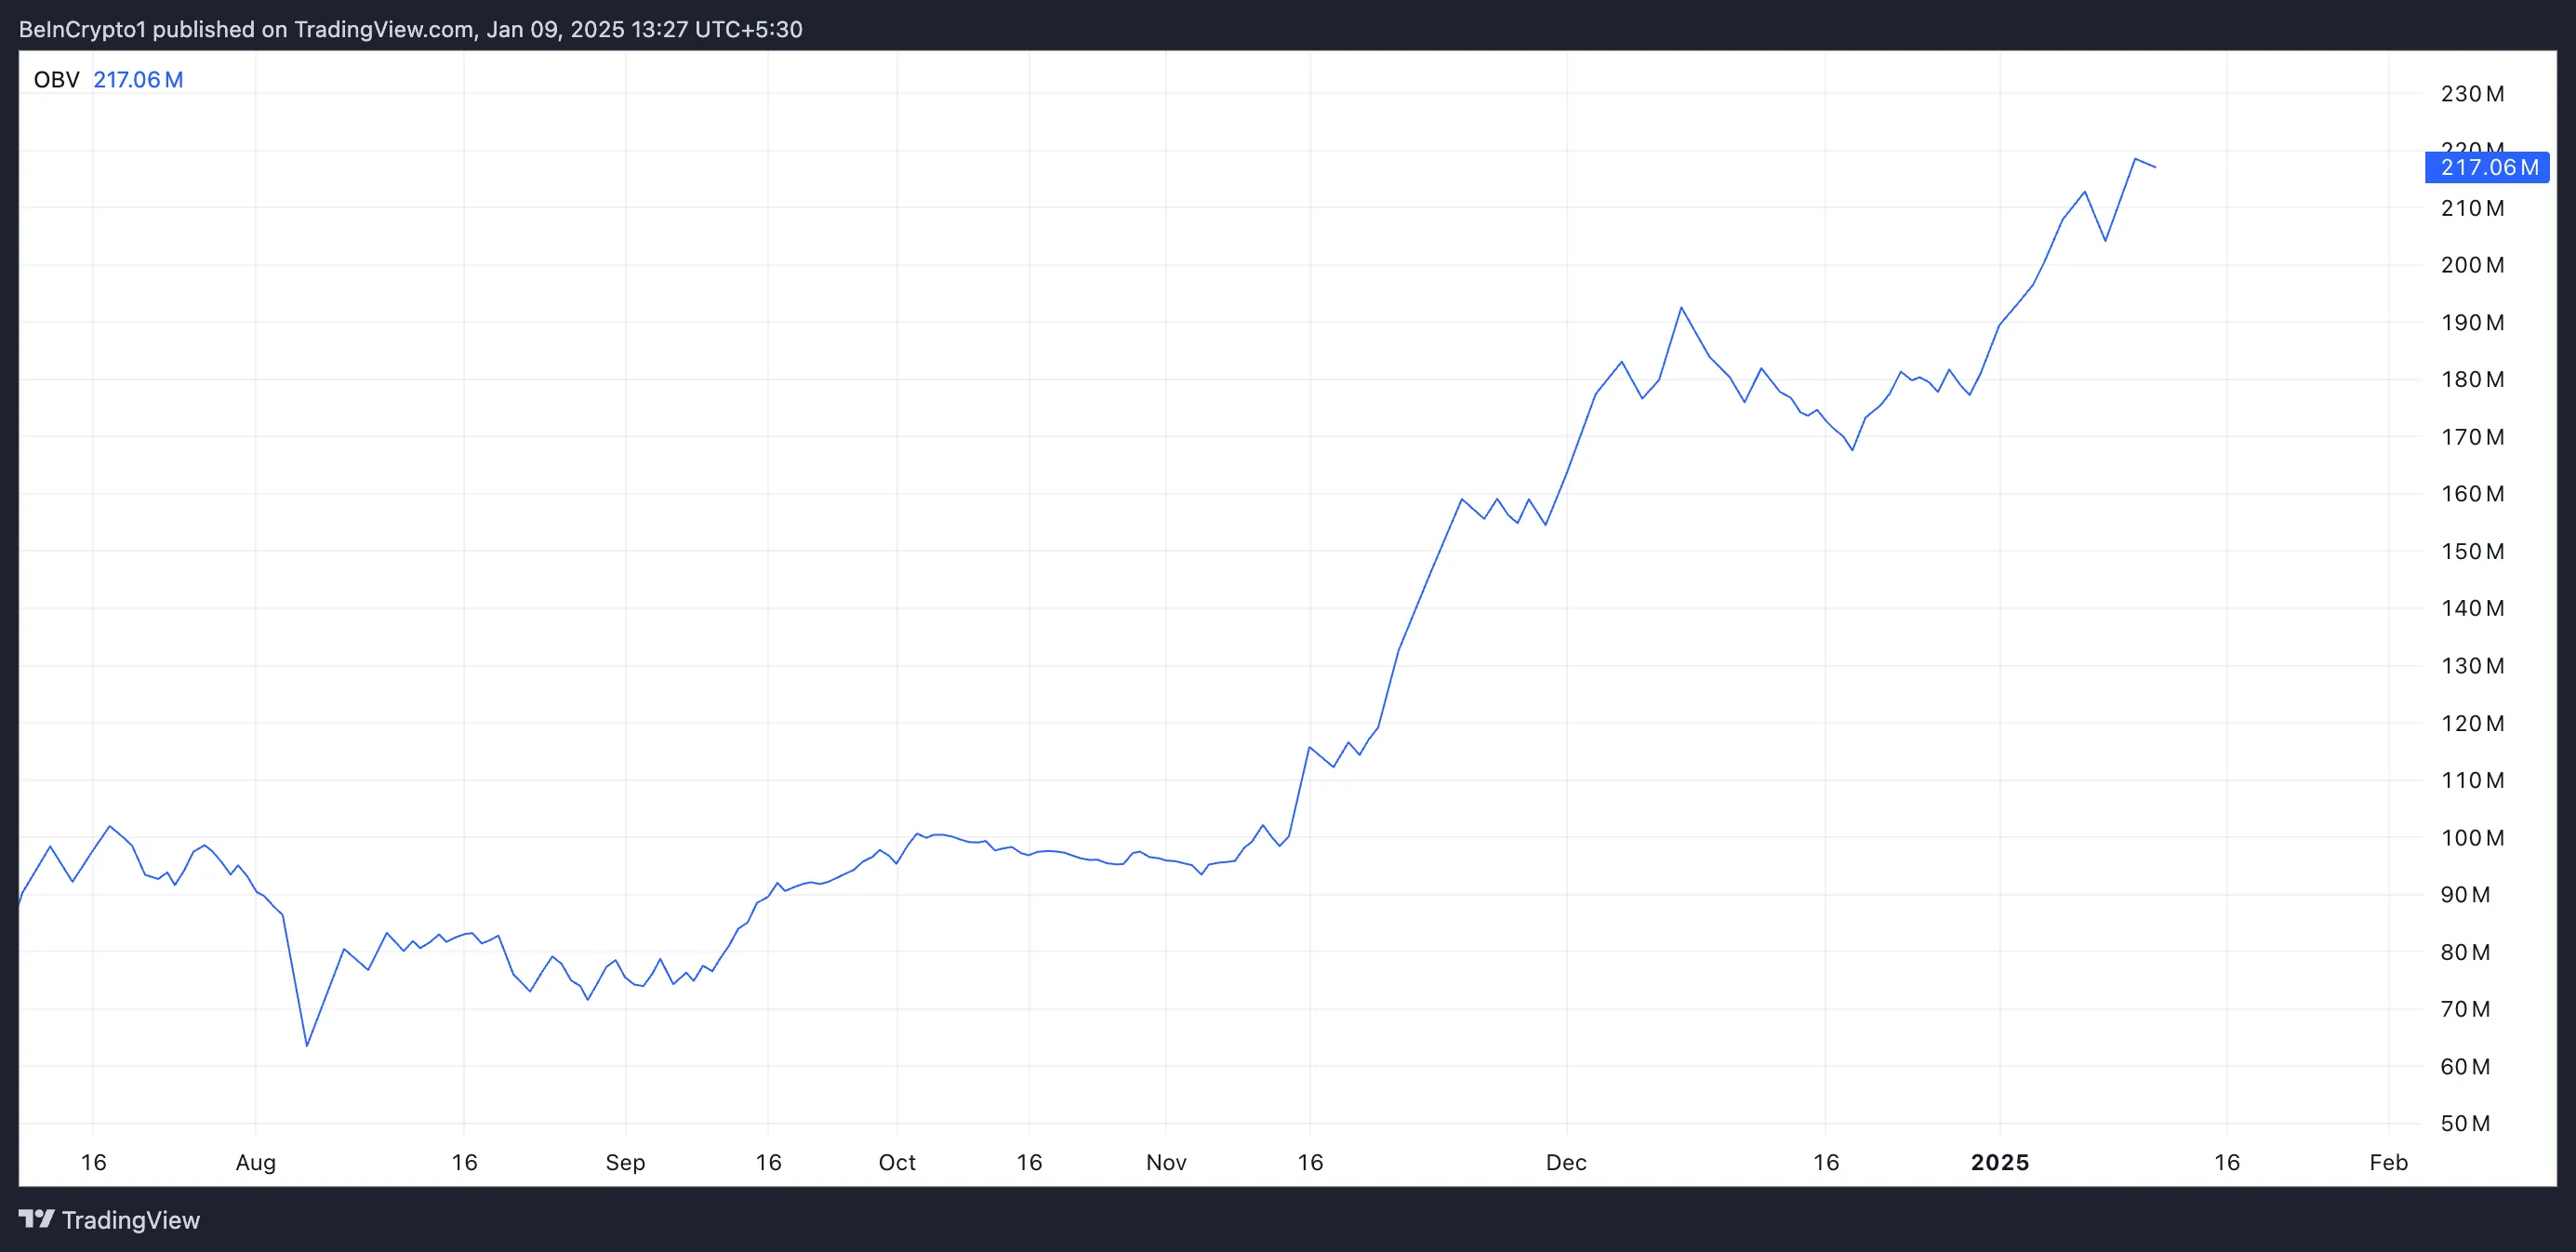Viewport: 2576px width, 1252px height.
Task: Click the Dec time axis label
Action: click(x=1566, y=1162)
